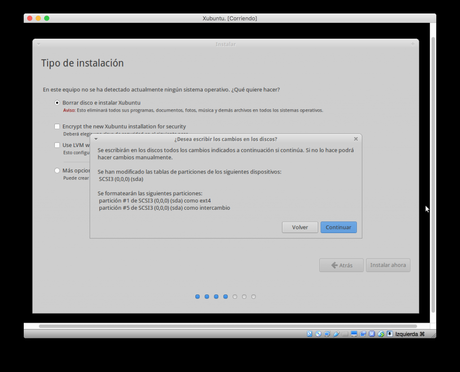Close the '¿Desea escribir los cambios?' dialog
Viewport: 460px width, 372px height.
tap(356, 139)
